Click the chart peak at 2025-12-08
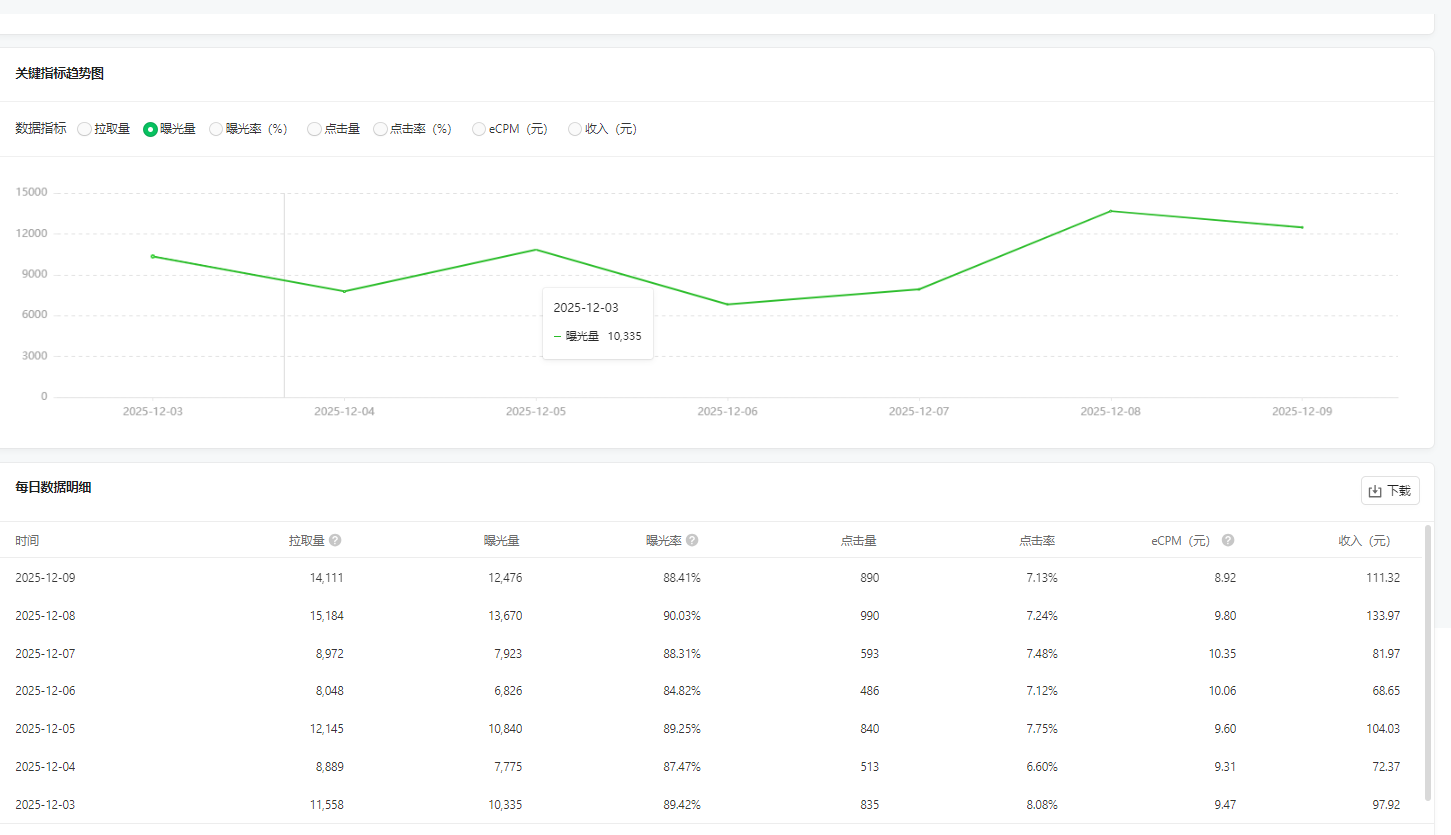This screenshot has height=835, width=1451. coord(1110,211)
